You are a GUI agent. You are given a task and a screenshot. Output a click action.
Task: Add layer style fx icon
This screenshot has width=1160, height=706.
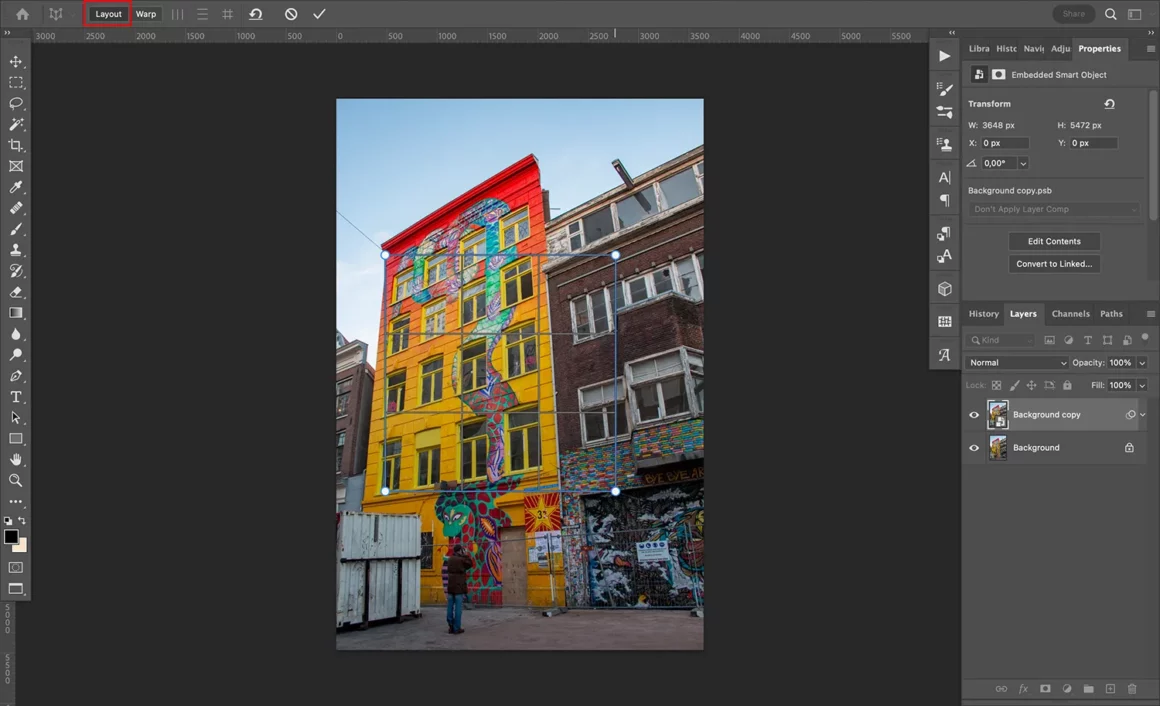[1023, 689]
